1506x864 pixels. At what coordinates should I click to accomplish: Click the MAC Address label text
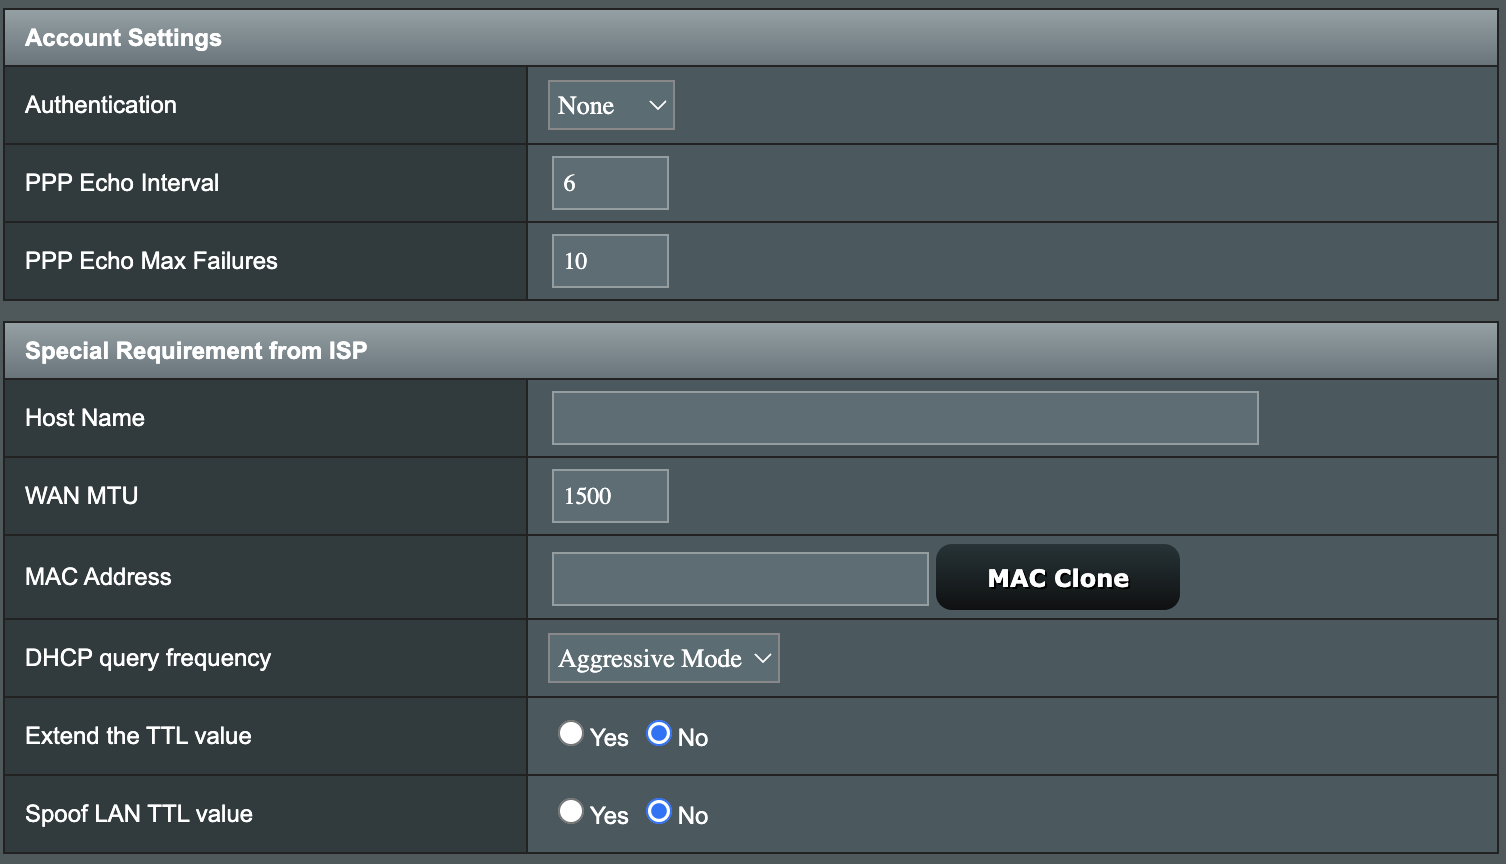[98, 577]
